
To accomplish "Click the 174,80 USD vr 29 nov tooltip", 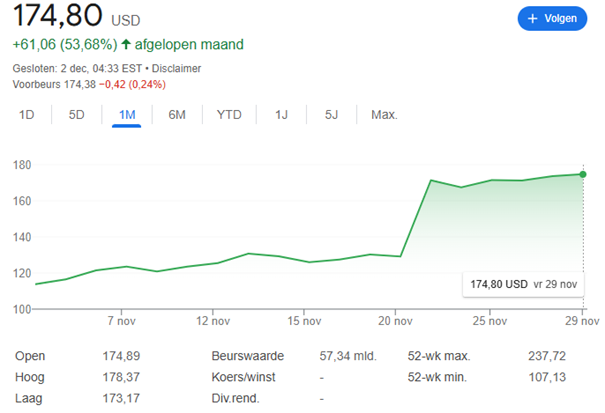I will [524, 284].
